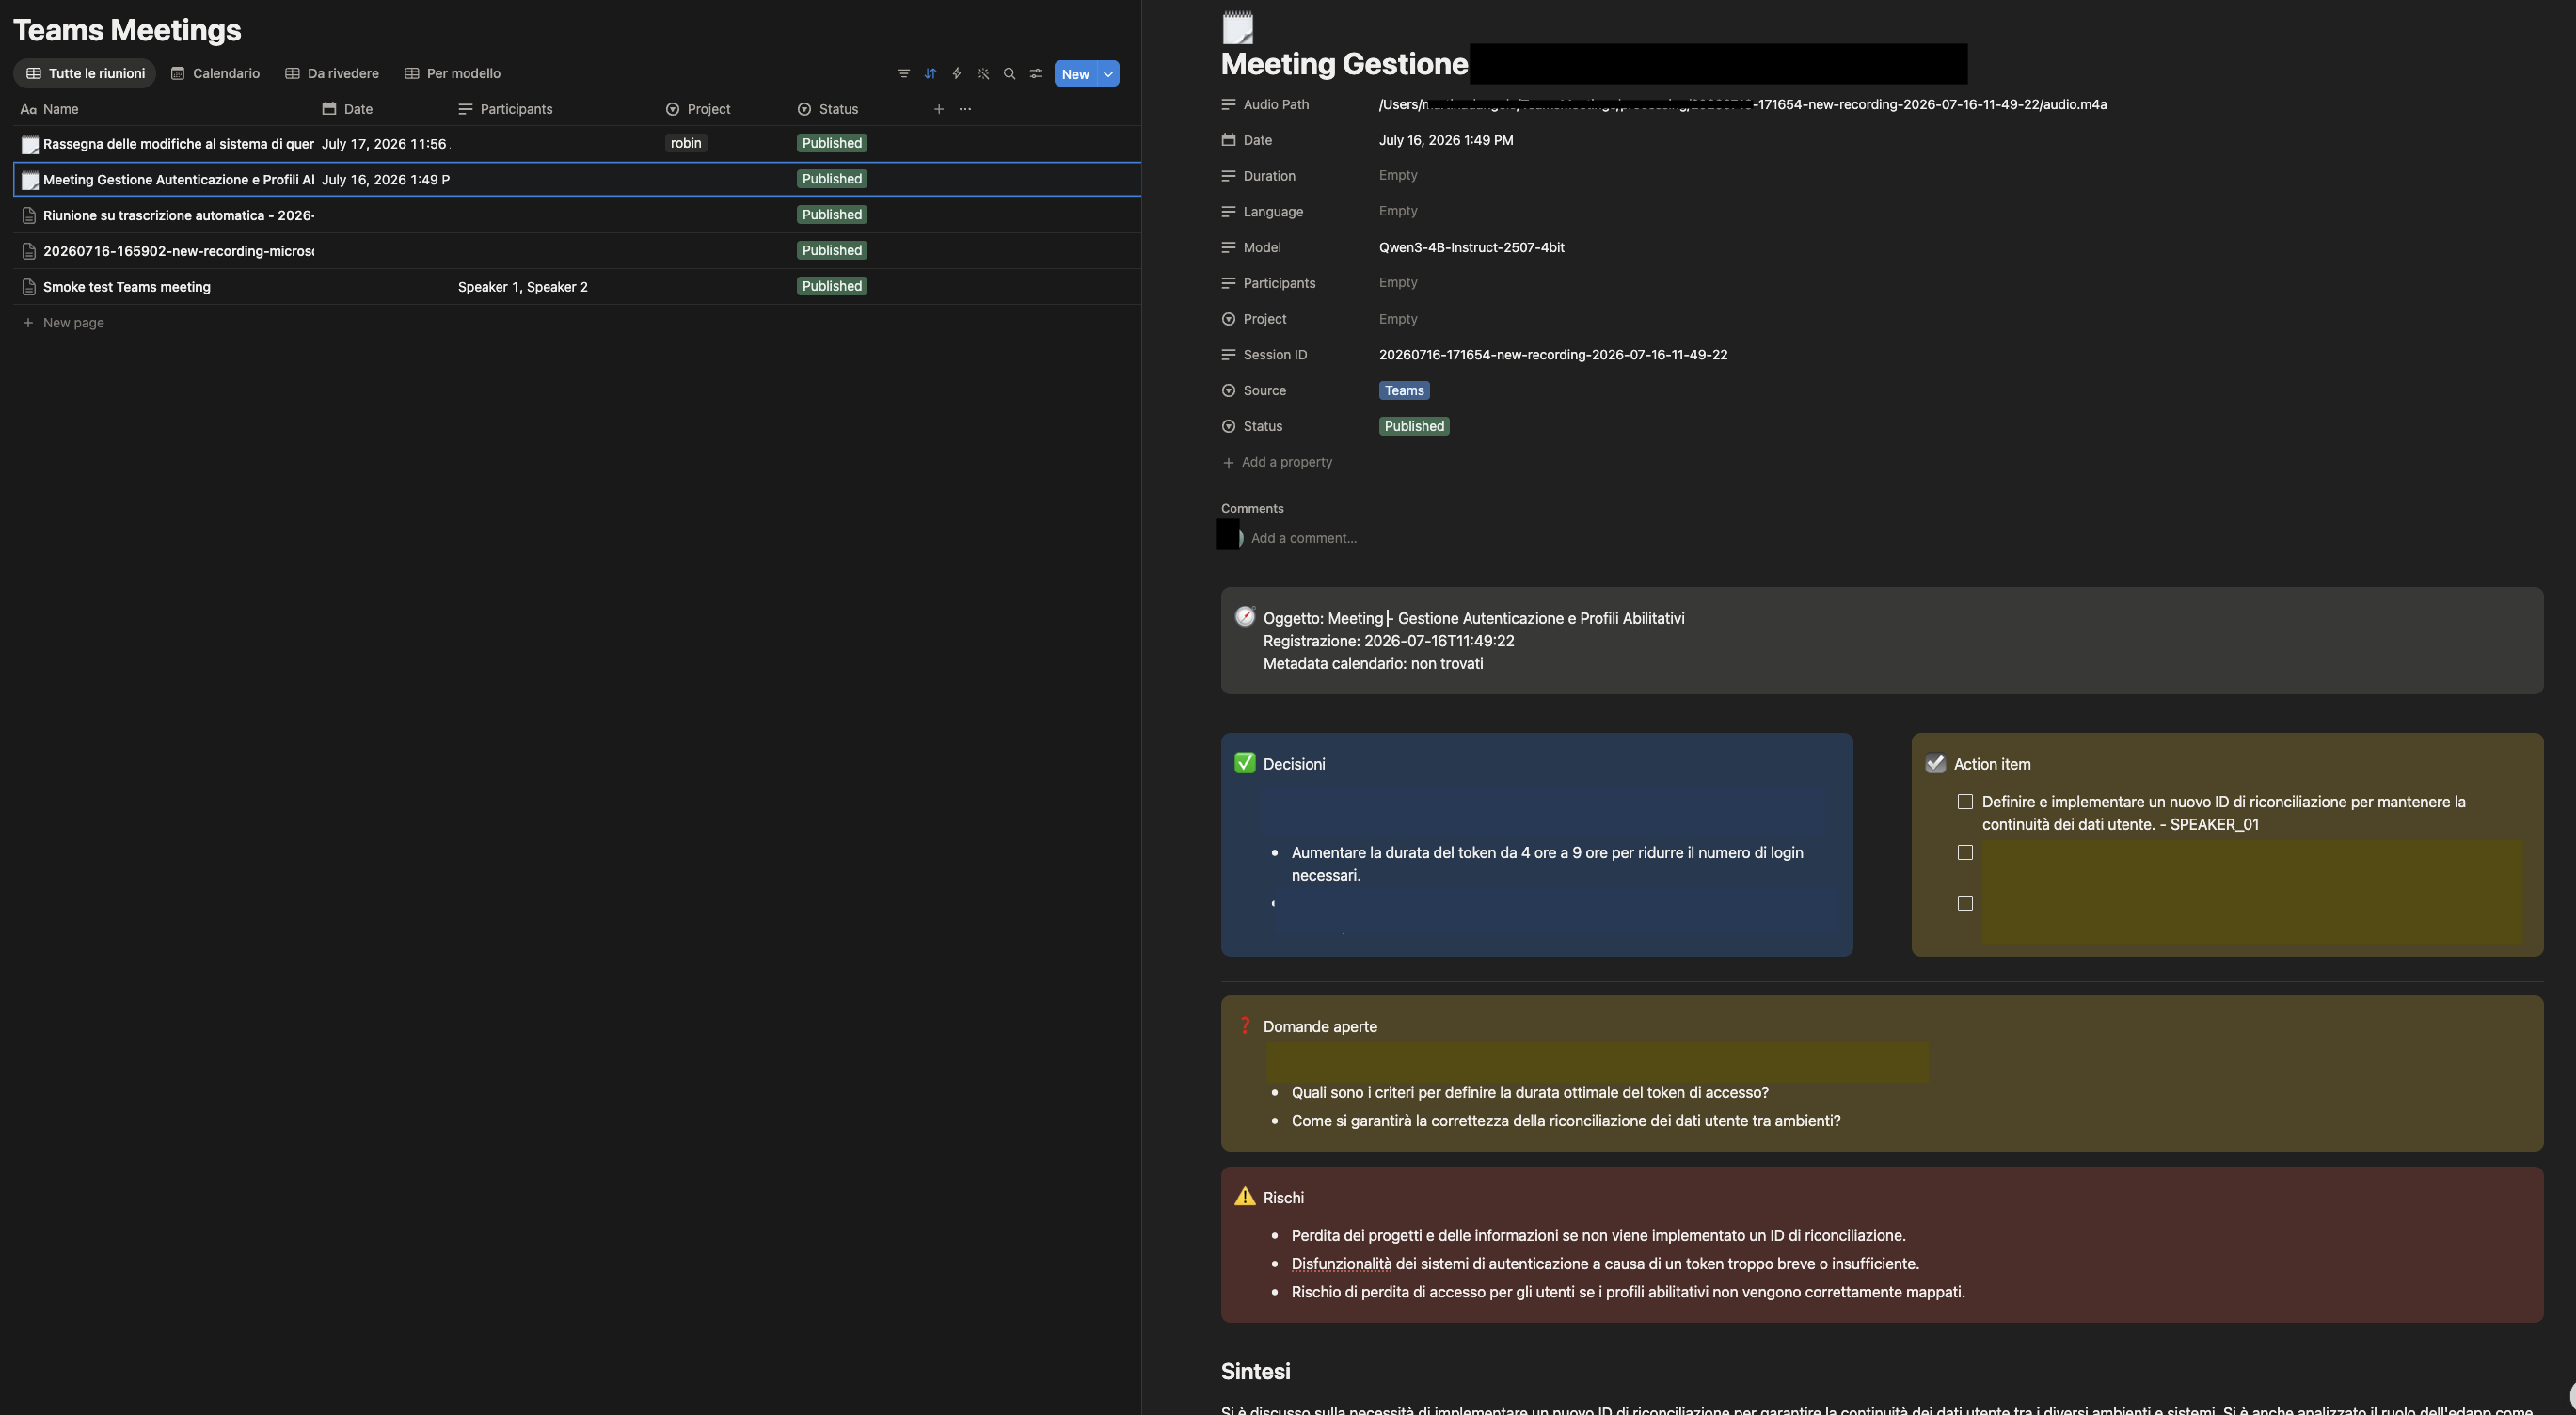Click the sort arrows icon
This screenshot has width=2576, height=1415.
pyautogui.click(x=930, y=73)
